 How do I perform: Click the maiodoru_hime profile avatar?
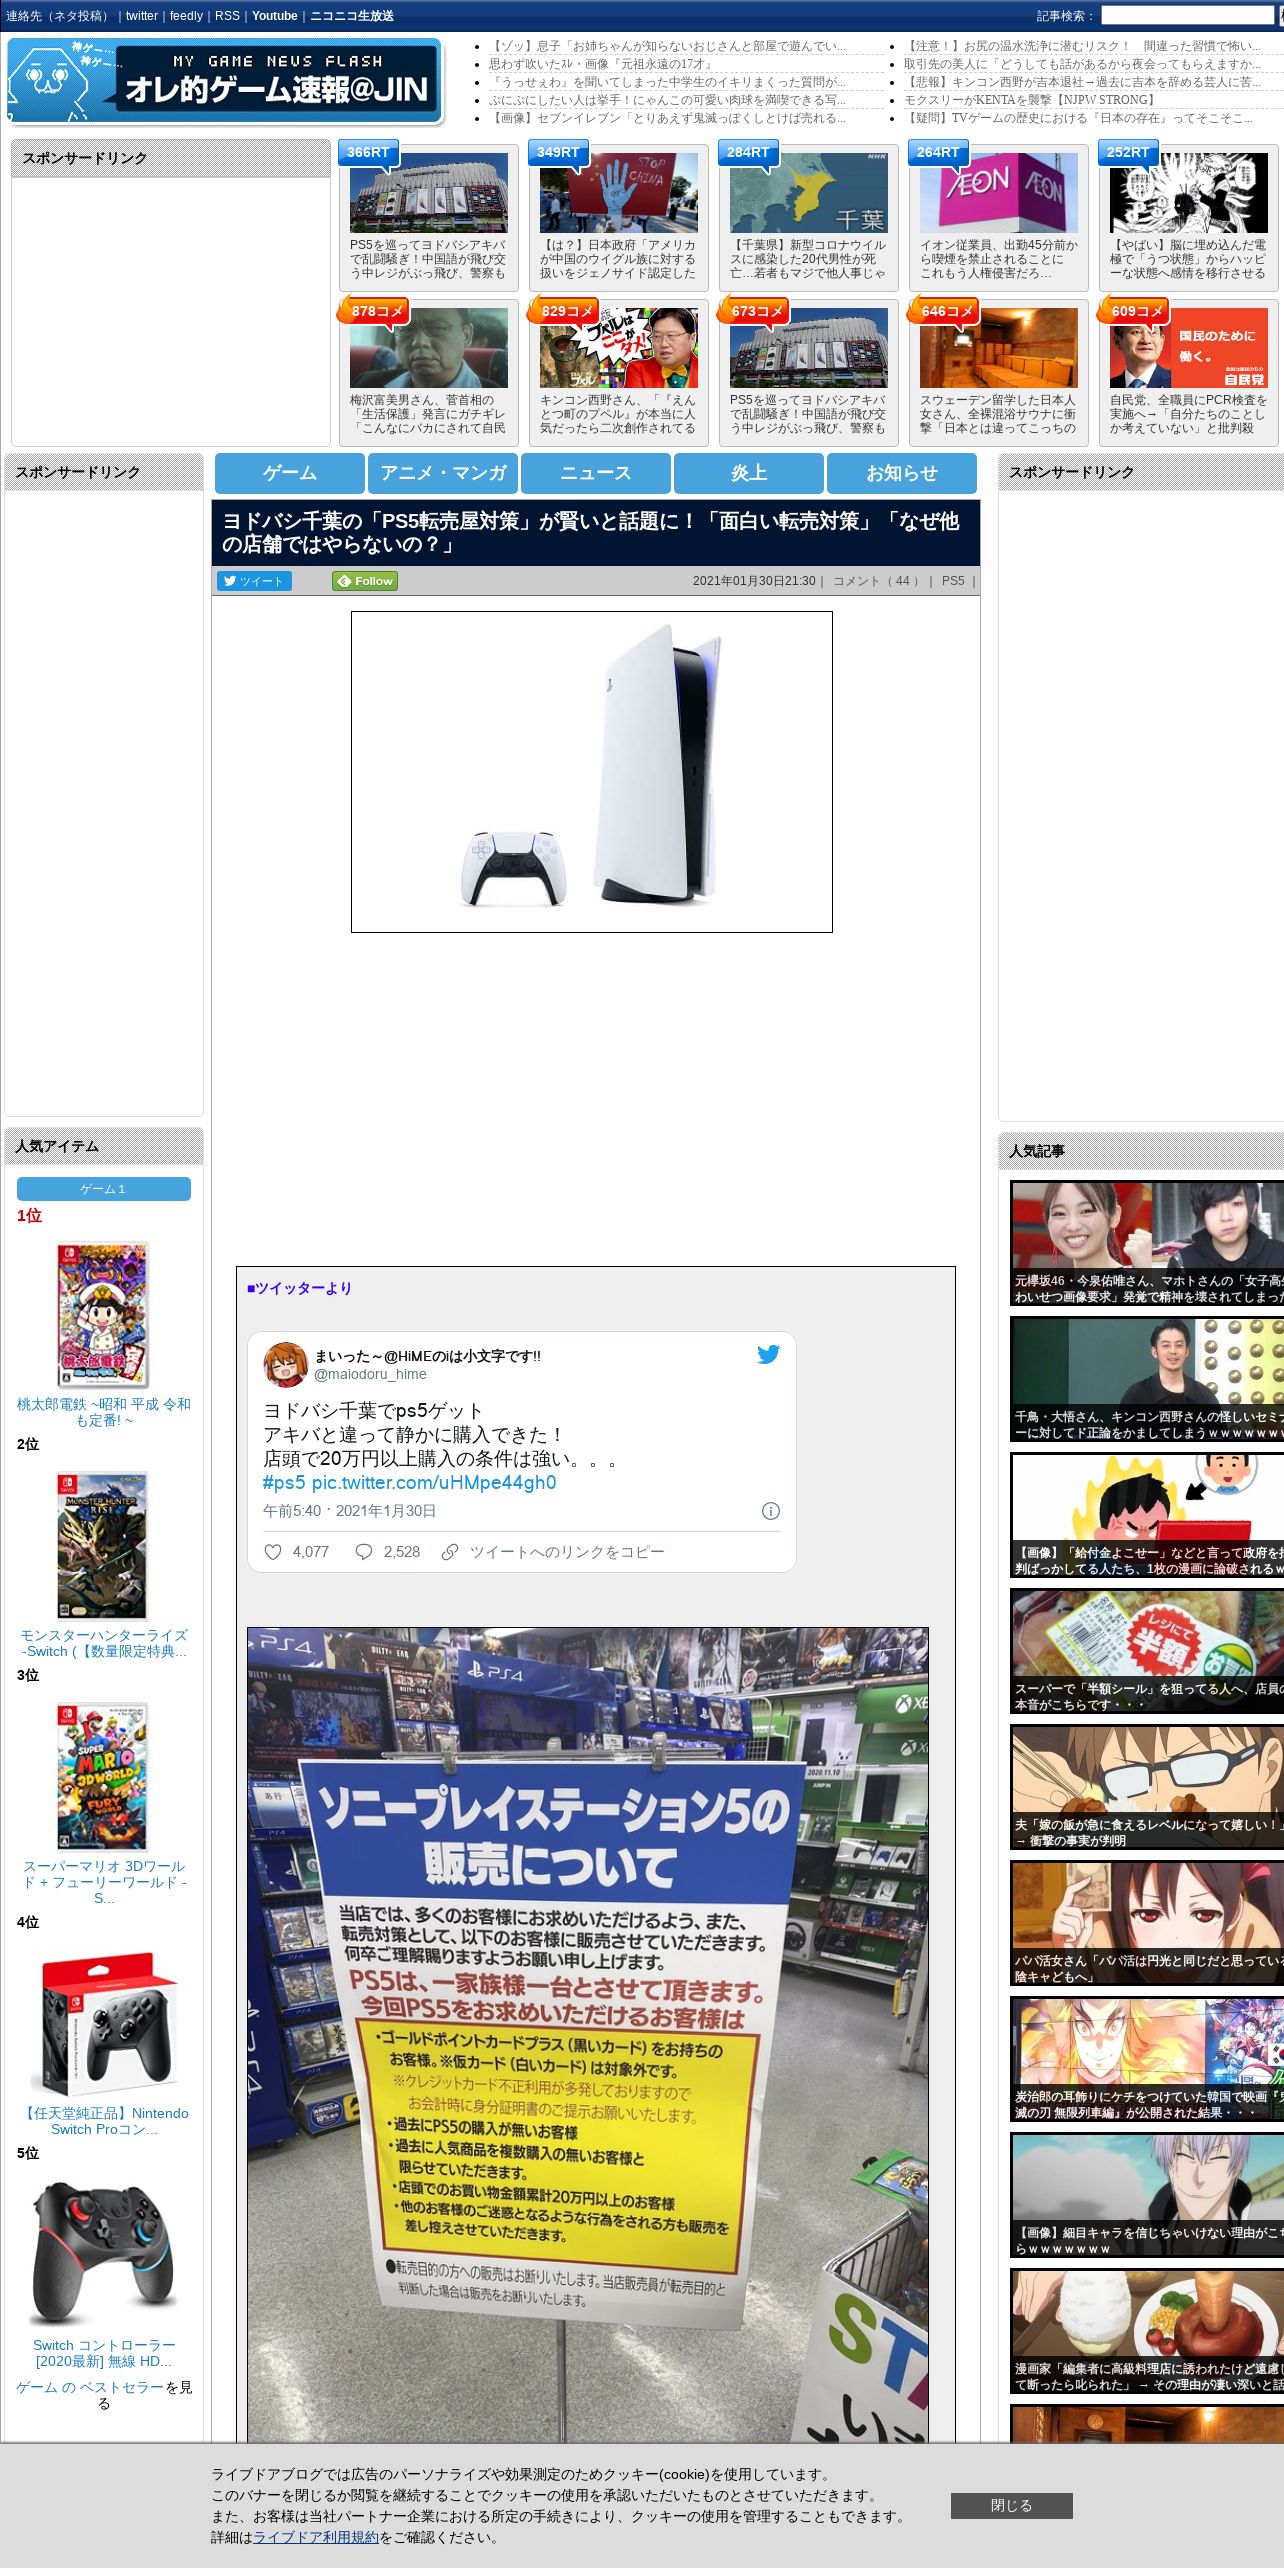(x=285, y=1364)
